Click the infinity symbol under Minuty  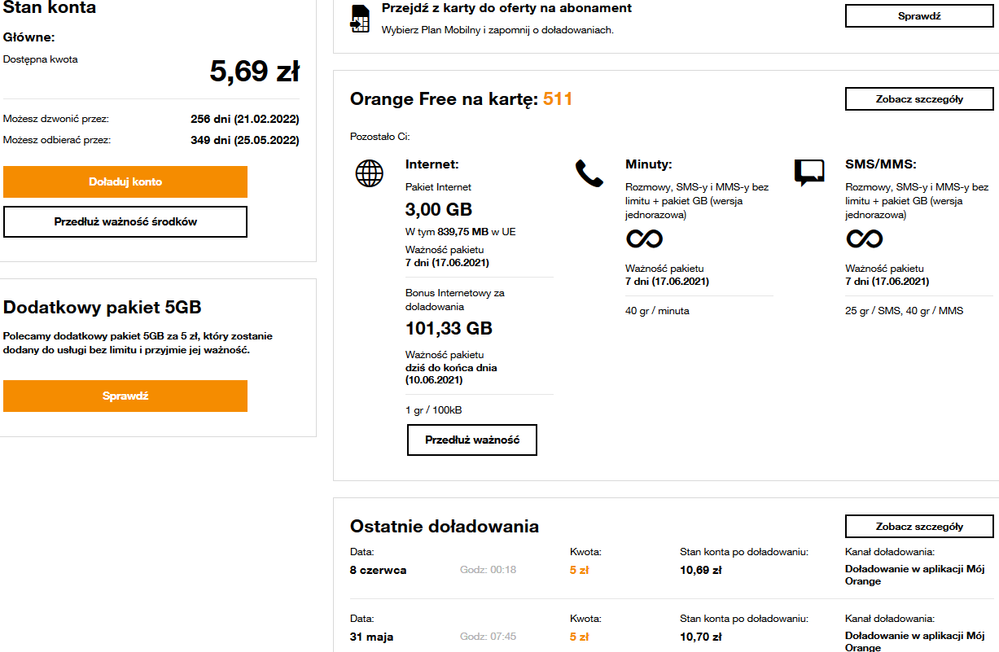click(644, 239)
